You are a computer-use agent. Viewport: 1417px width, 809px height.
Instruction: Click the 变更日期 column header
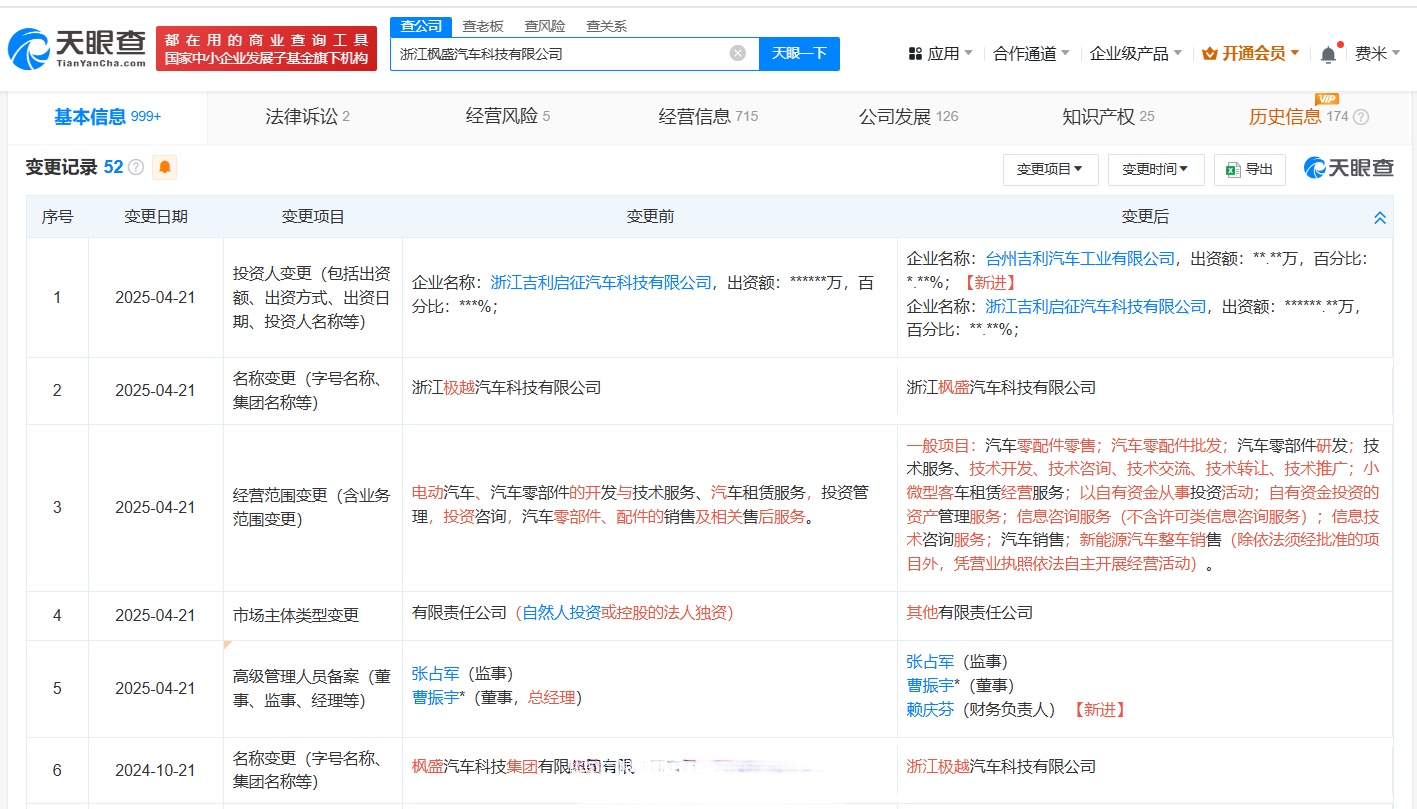(155, 217)
